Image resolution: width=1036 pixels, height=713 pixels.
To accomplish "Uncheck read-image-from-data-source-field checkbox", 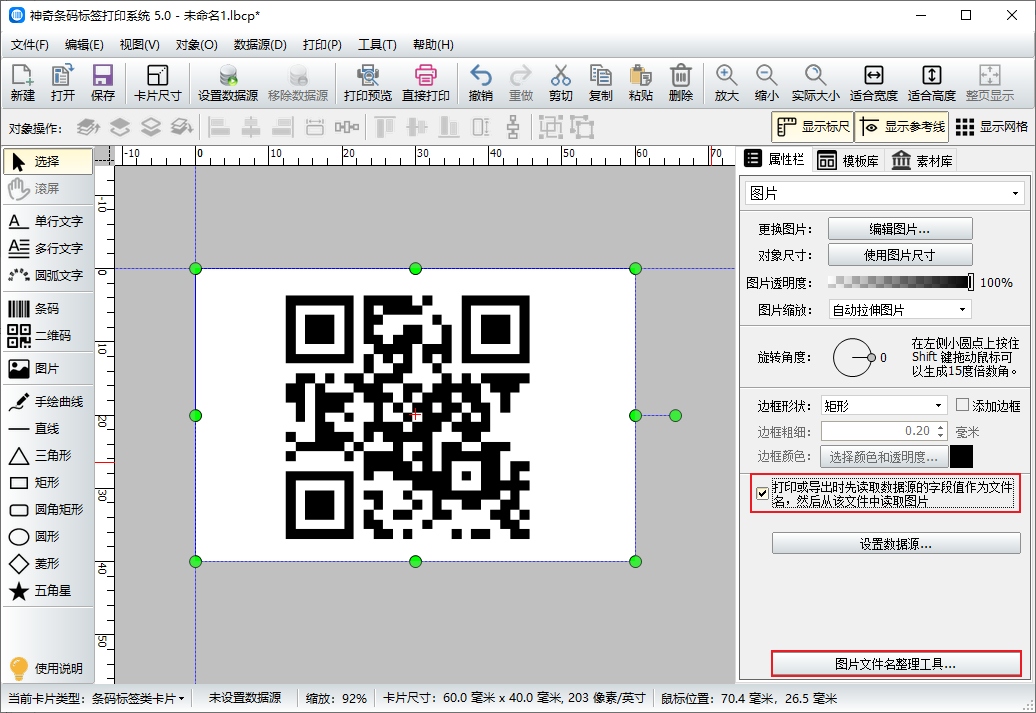I will [762, 494].
